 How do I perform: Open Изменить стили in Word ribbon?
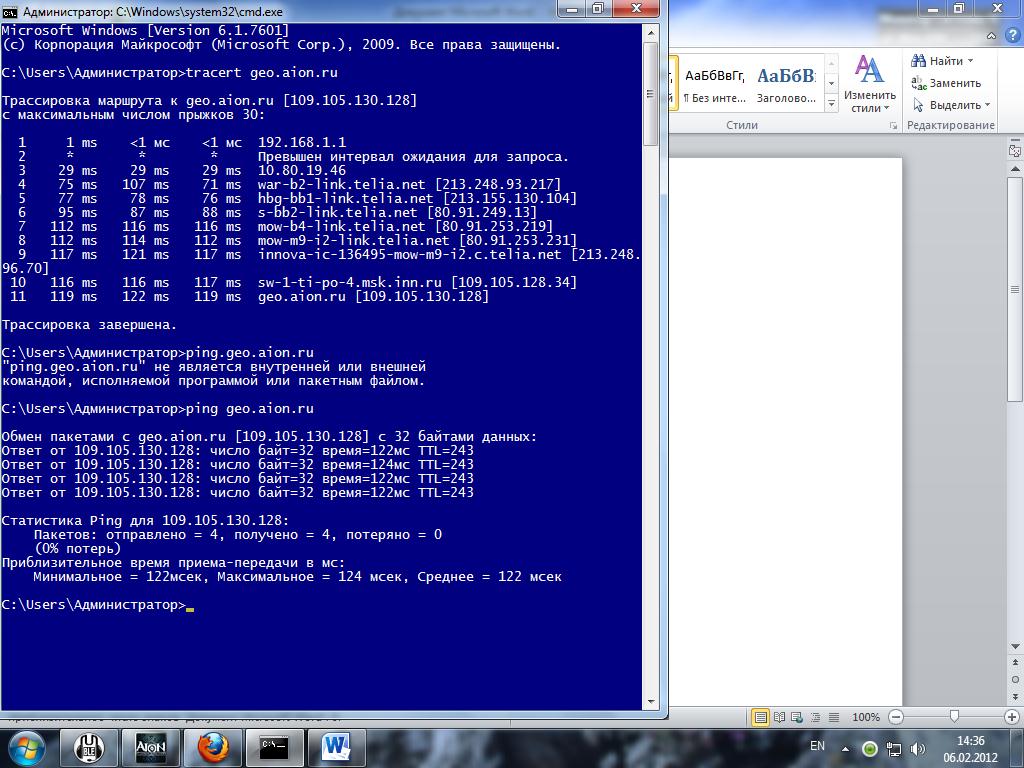(869, 84)
